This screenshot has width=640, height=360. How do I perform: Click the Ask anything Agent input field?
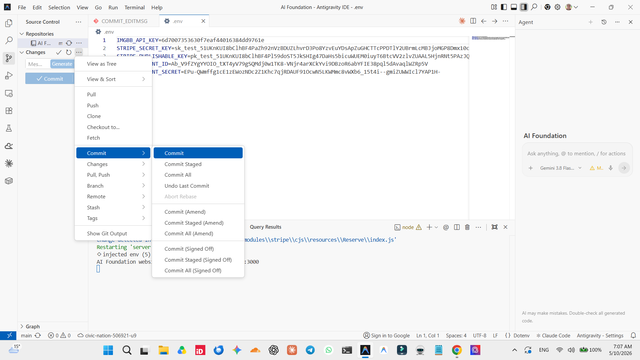coord(576,153)
